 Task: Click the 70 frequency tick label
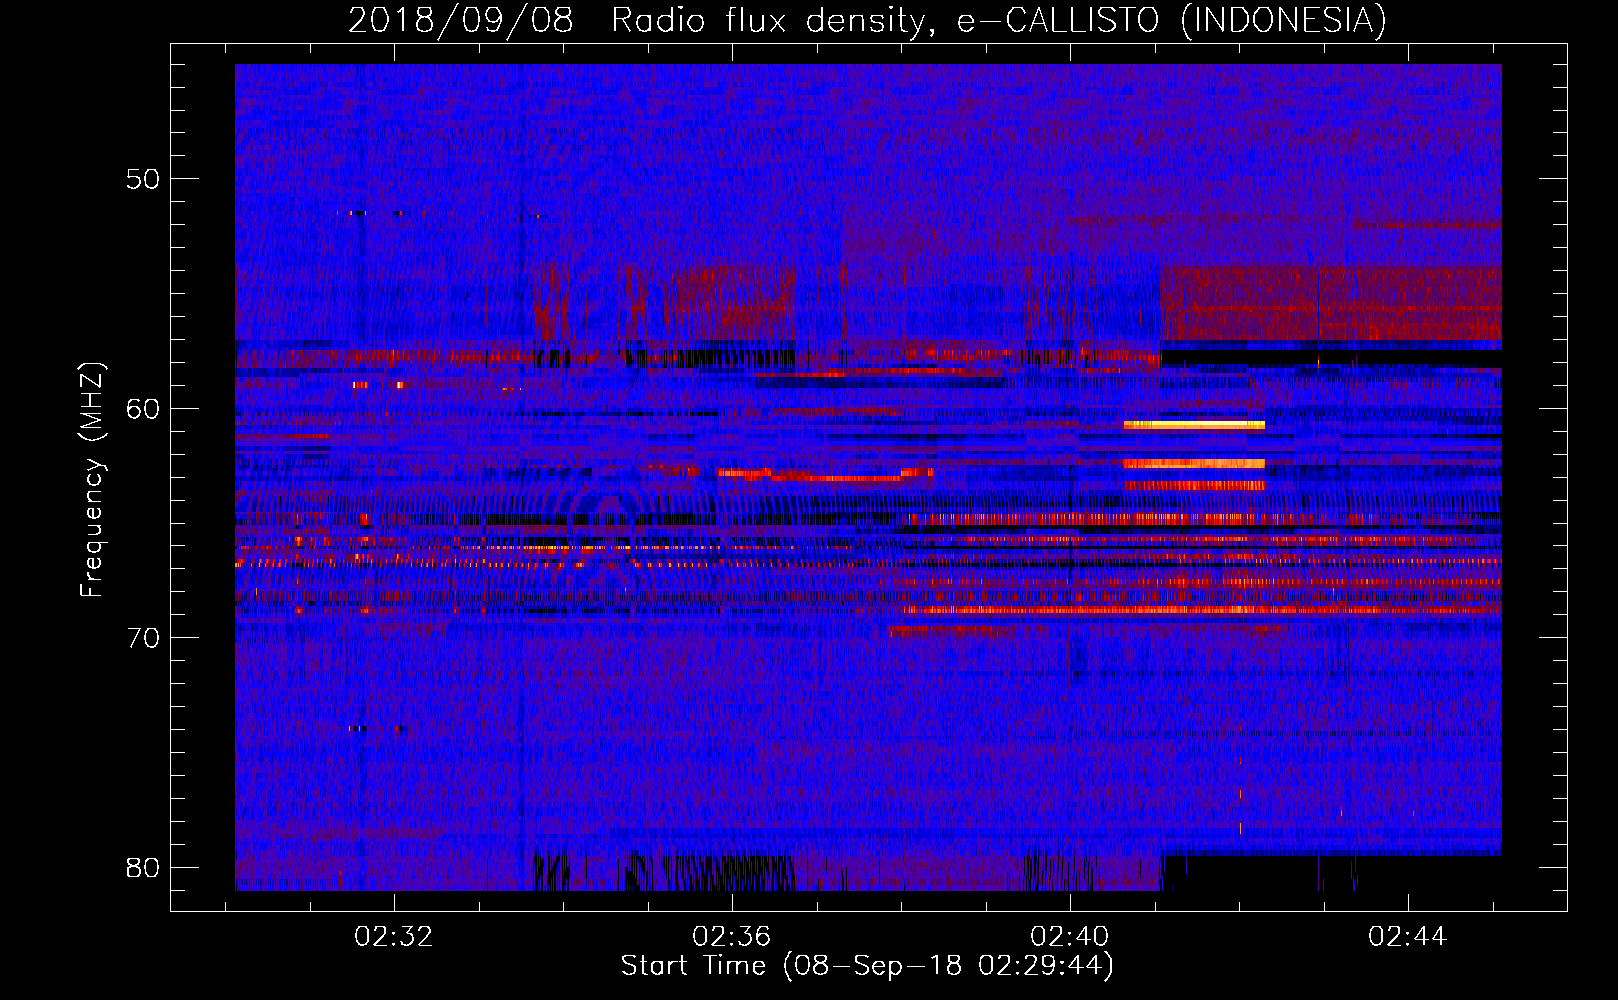pos(143,638)
